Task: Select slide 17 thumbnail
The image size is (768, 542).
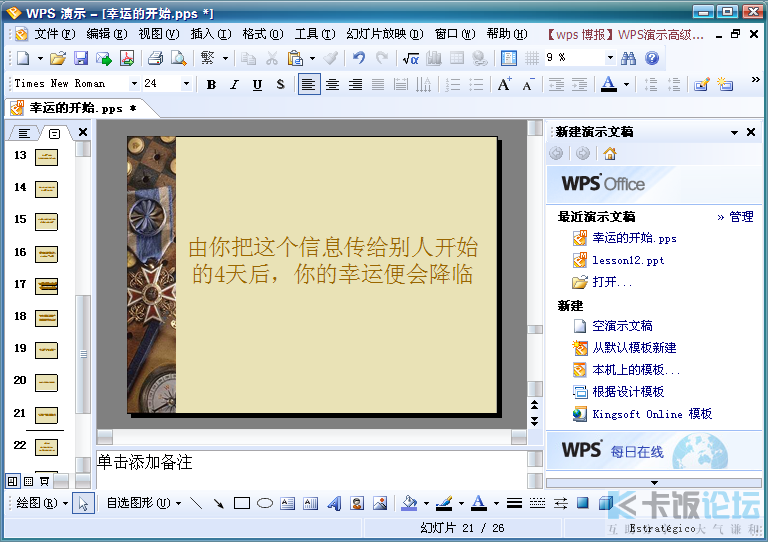Action: 47,286
